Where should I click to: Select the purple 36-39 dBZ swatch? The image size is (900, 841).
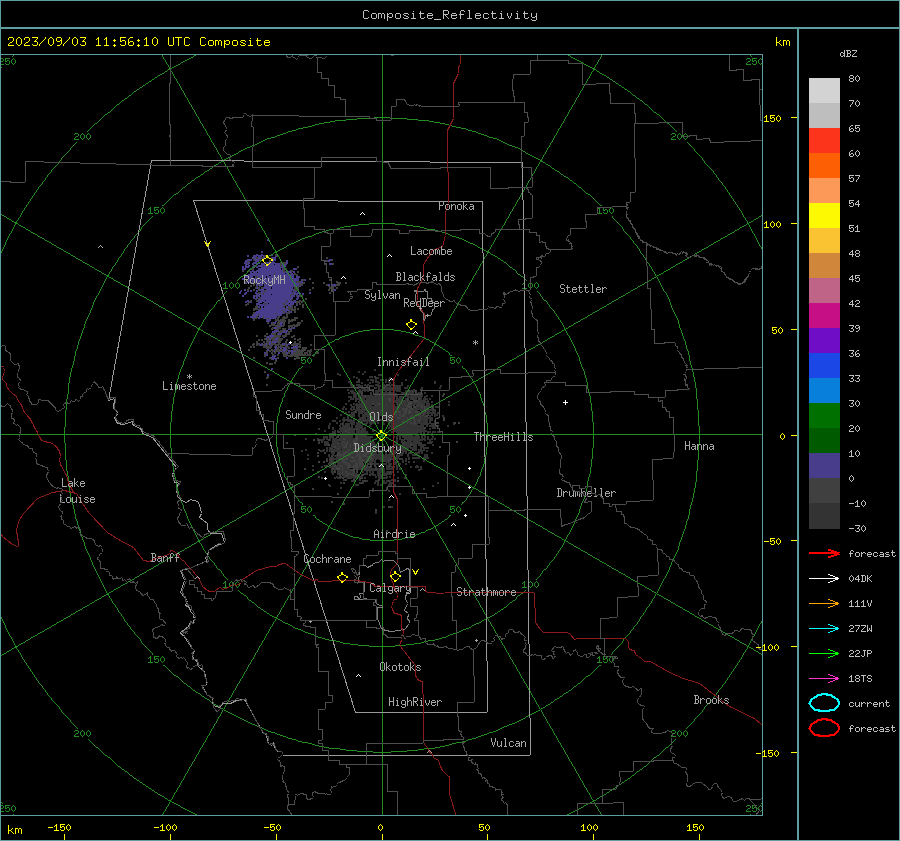click(x=824, y=341)
